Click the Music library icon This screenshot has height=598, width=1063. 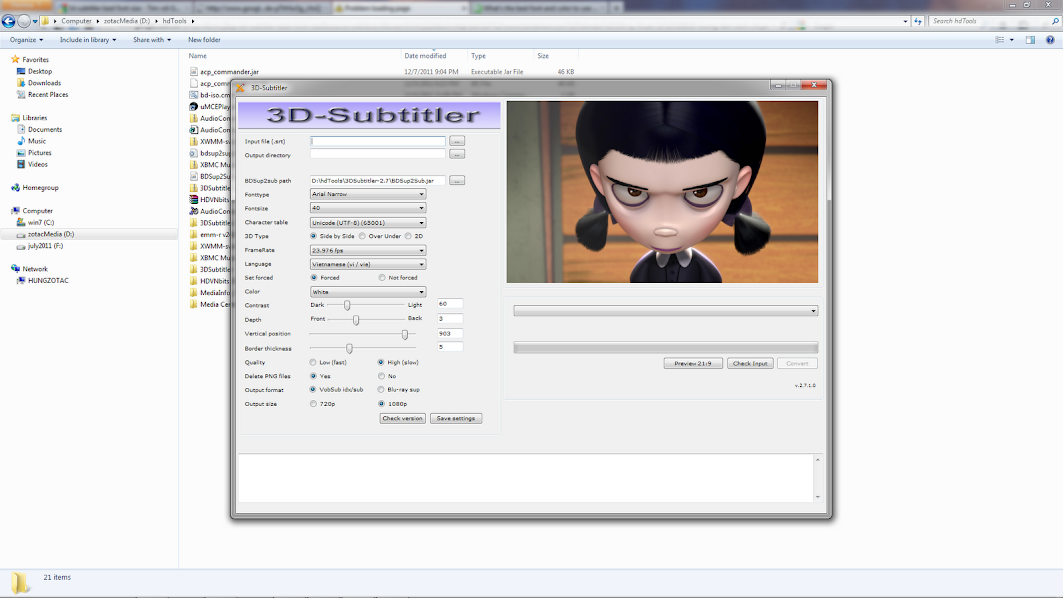[21, 141]
